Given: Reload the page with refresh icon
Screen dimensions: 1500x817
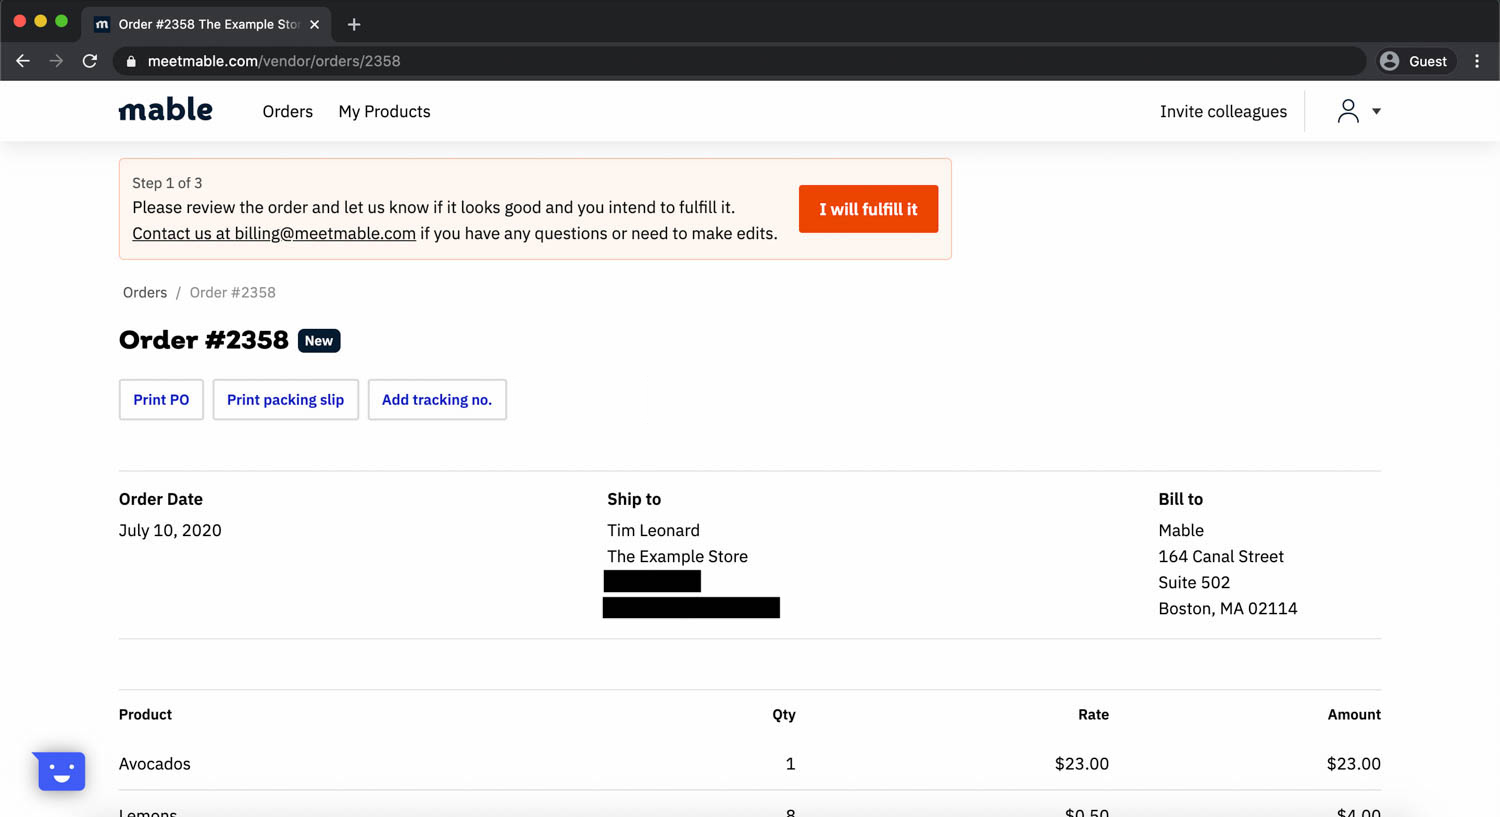Looking at the screenshot, I should [x=90, y=61].
